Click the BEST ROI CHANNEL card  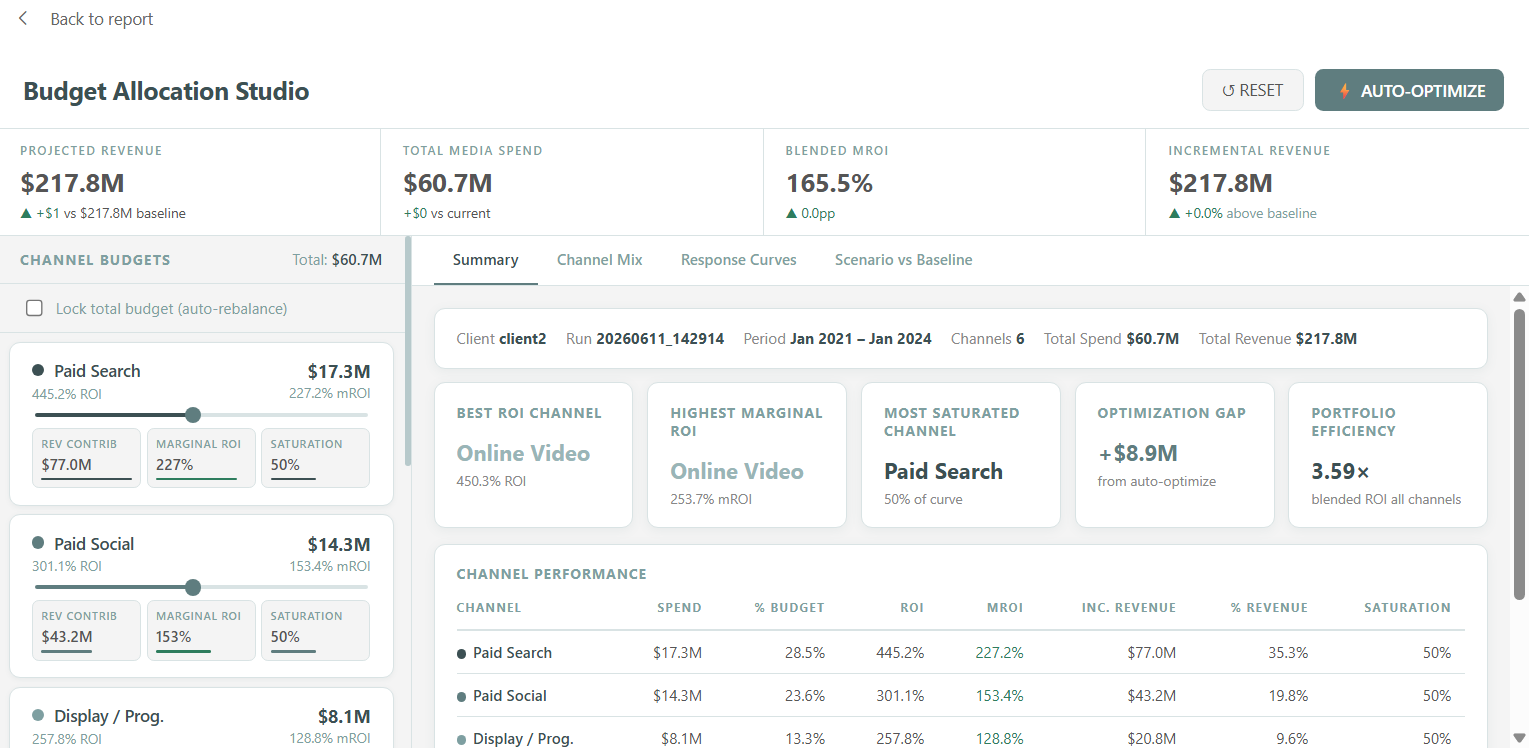533,455
